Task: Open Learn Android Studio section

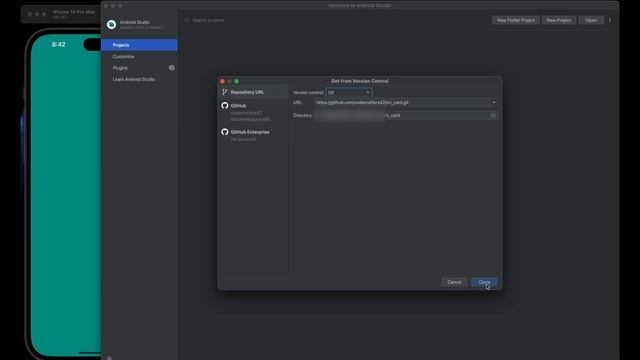Action: [x=139, y=79]
